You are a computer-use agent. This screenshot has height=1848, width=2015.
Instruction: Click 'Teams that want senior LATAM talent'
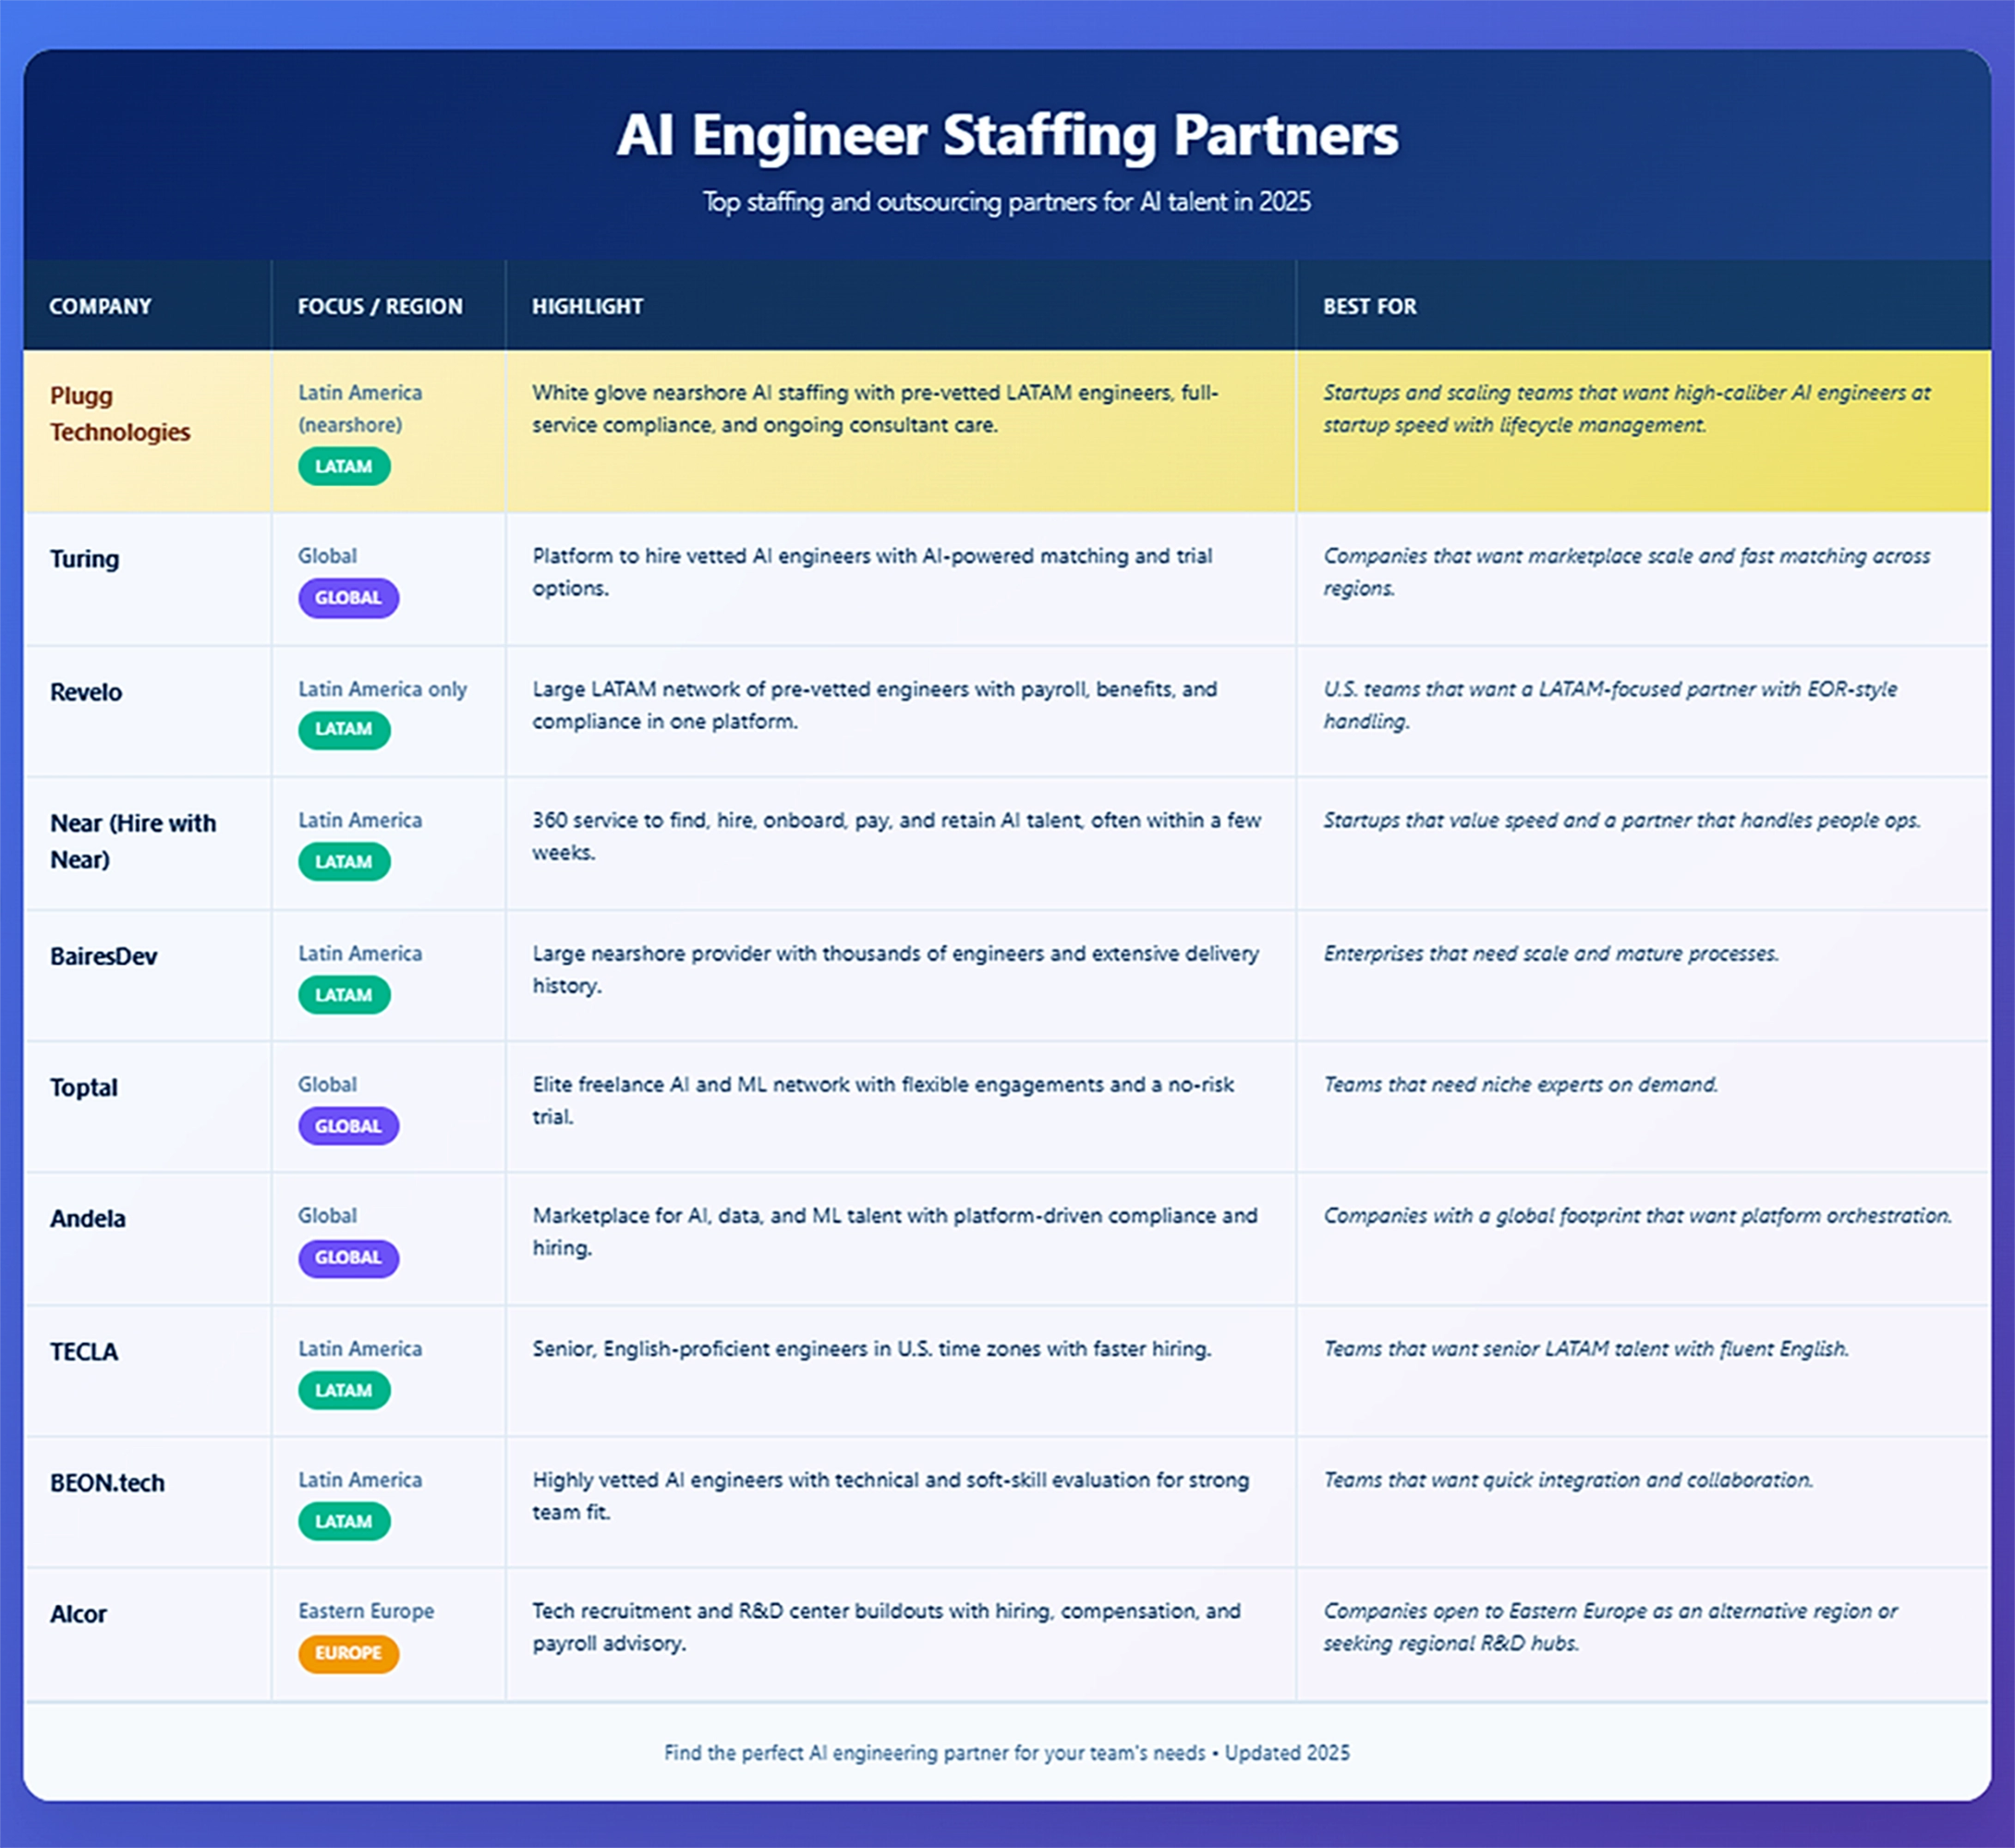(x=1586, y=1348)
